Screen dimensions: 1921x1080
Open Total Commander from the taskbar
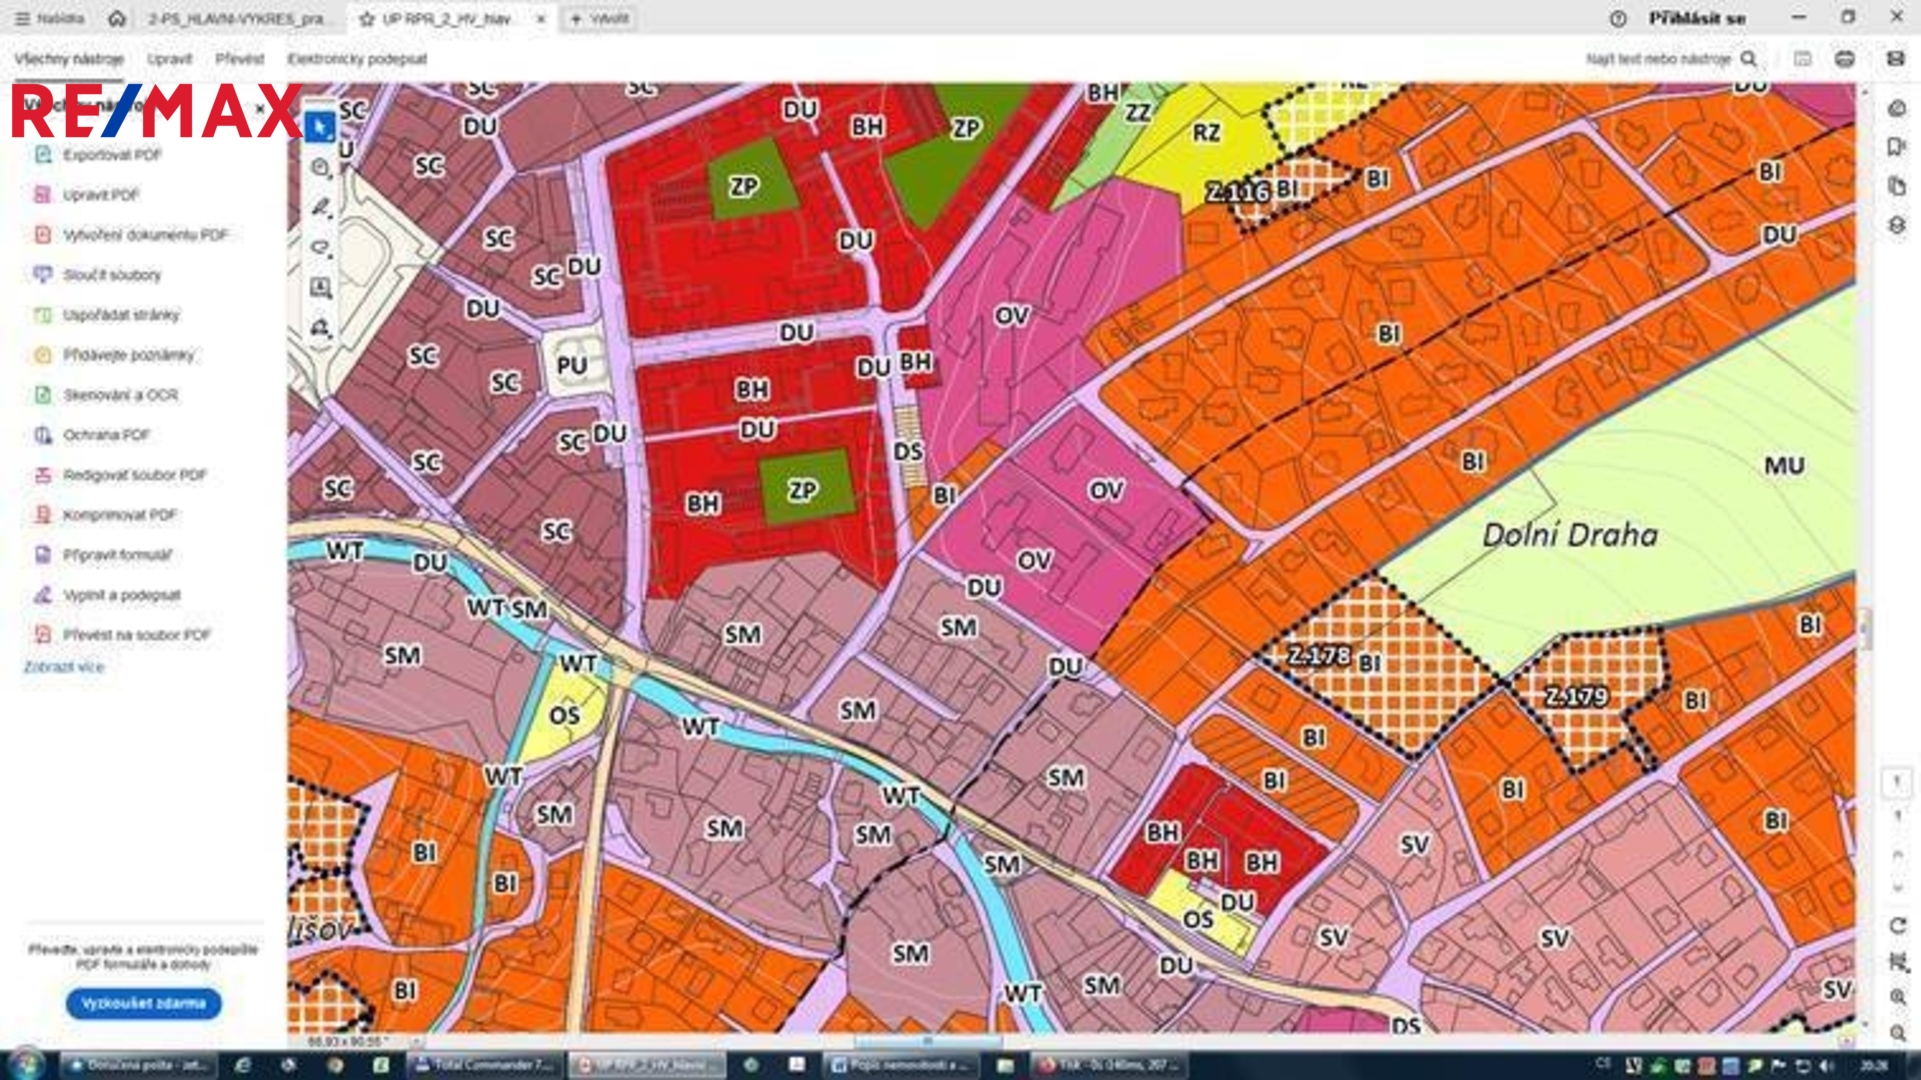(485, 1065)
